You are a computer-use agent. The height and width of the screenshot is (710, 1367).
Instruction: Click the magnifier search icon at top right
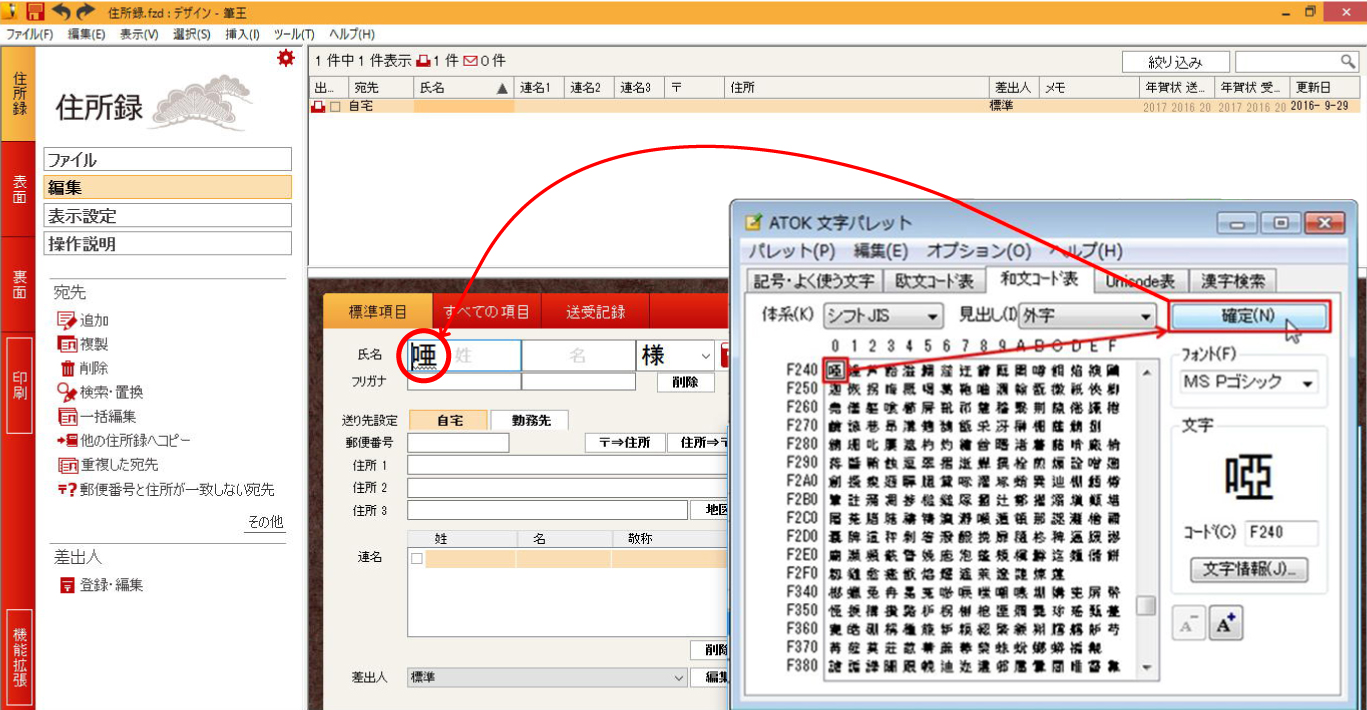[x=1349, y=62]
